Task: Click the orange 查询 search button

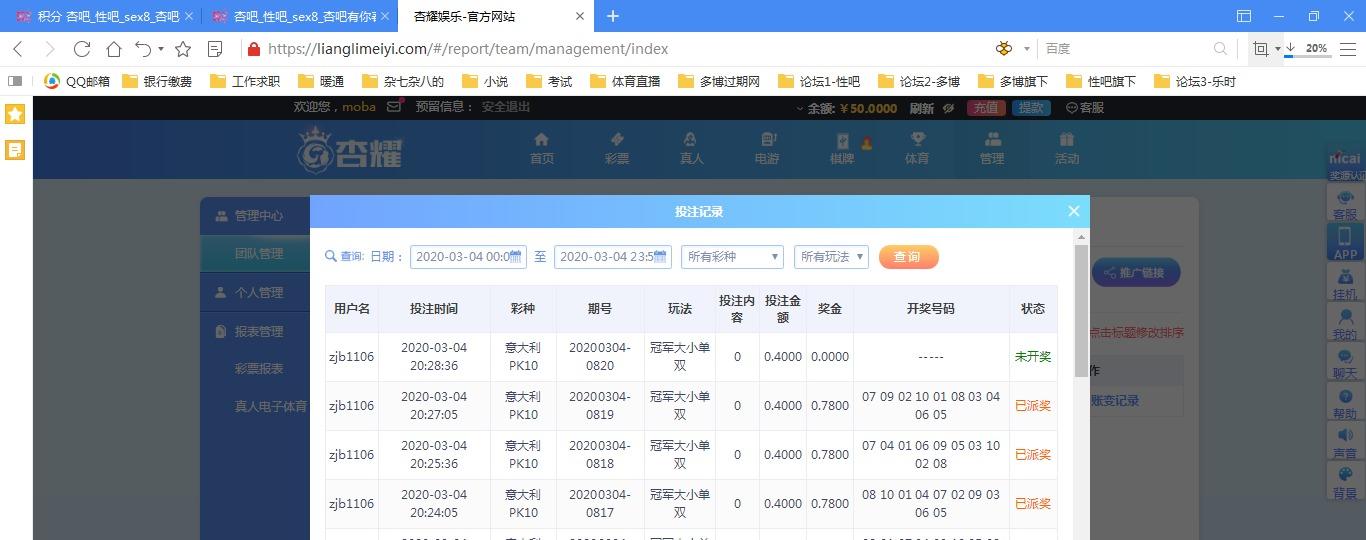Action: 908,257
